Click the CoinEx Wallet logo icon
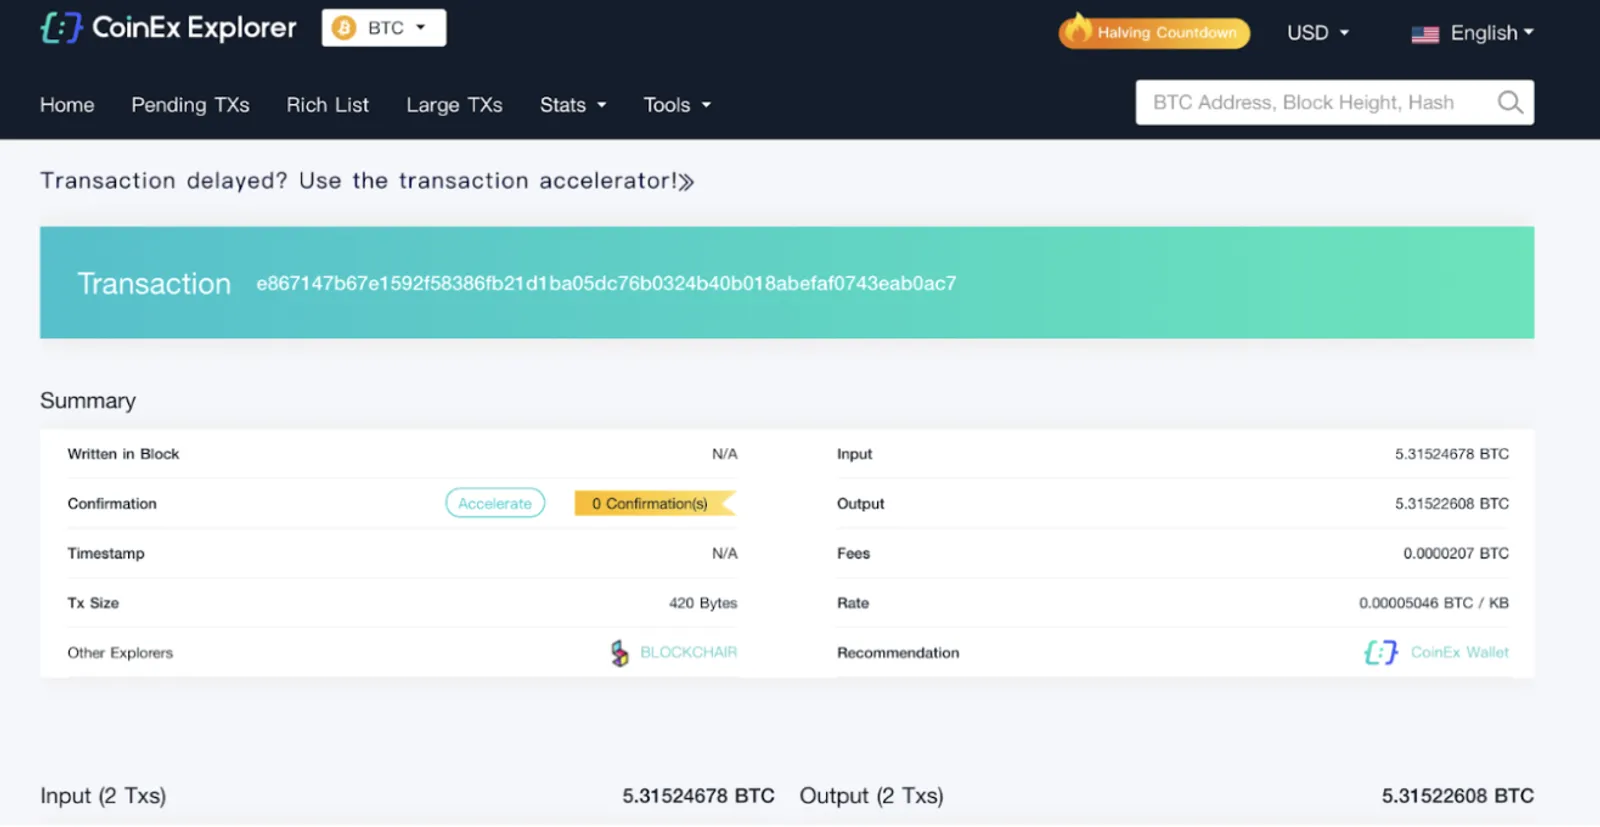The width and height of the screenshot is (1600, 827). pos(1381,653)
